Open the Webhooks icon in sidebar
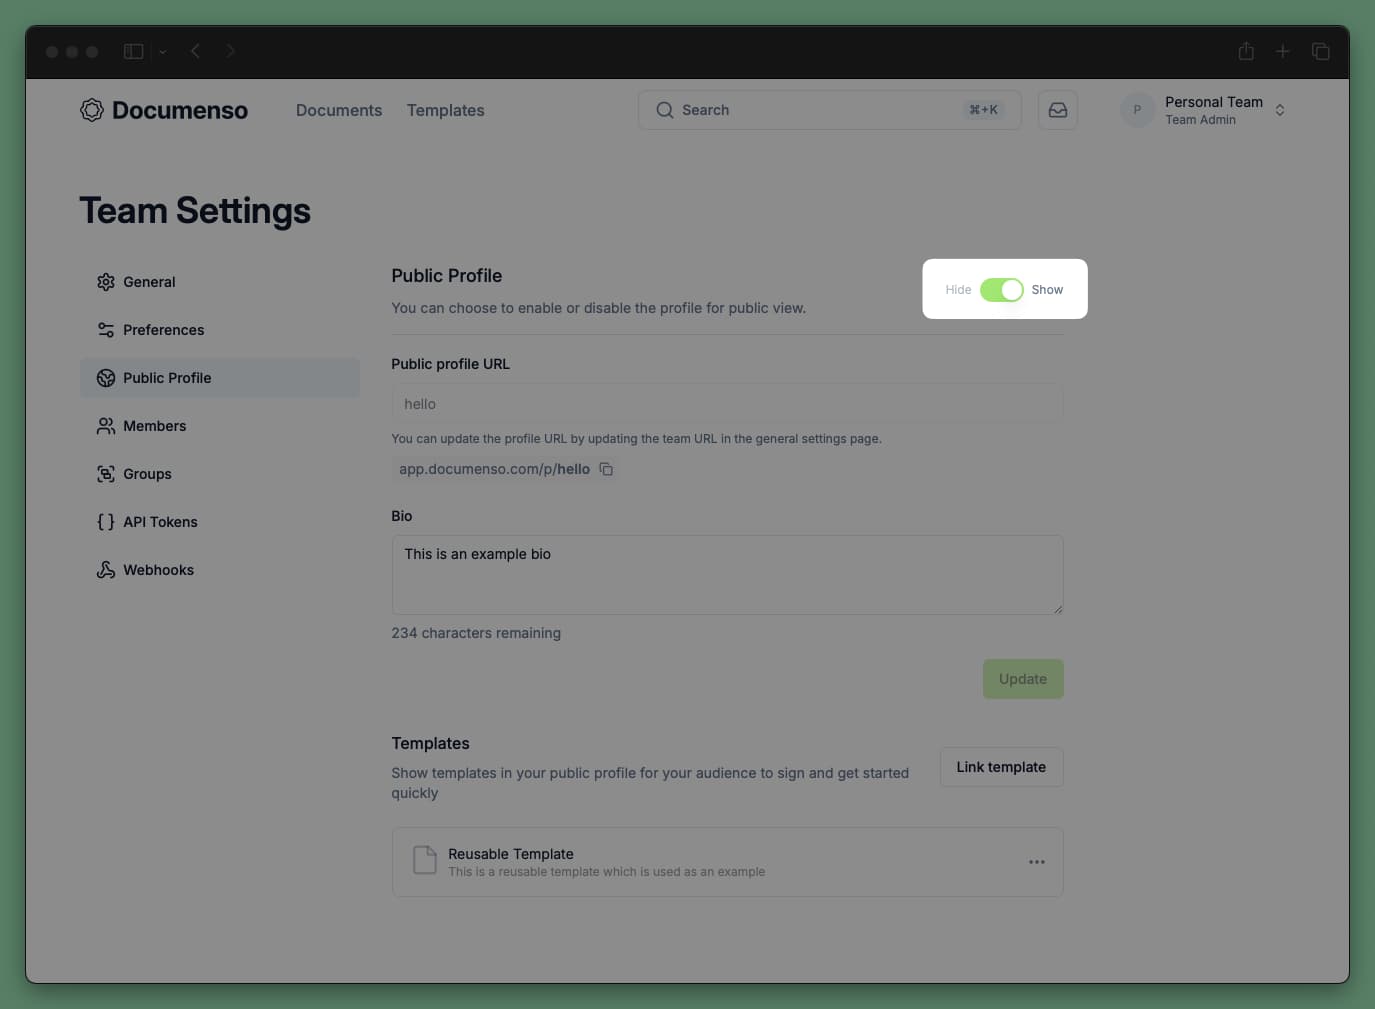The image size is (1375, 1009). tap(106, 570)
